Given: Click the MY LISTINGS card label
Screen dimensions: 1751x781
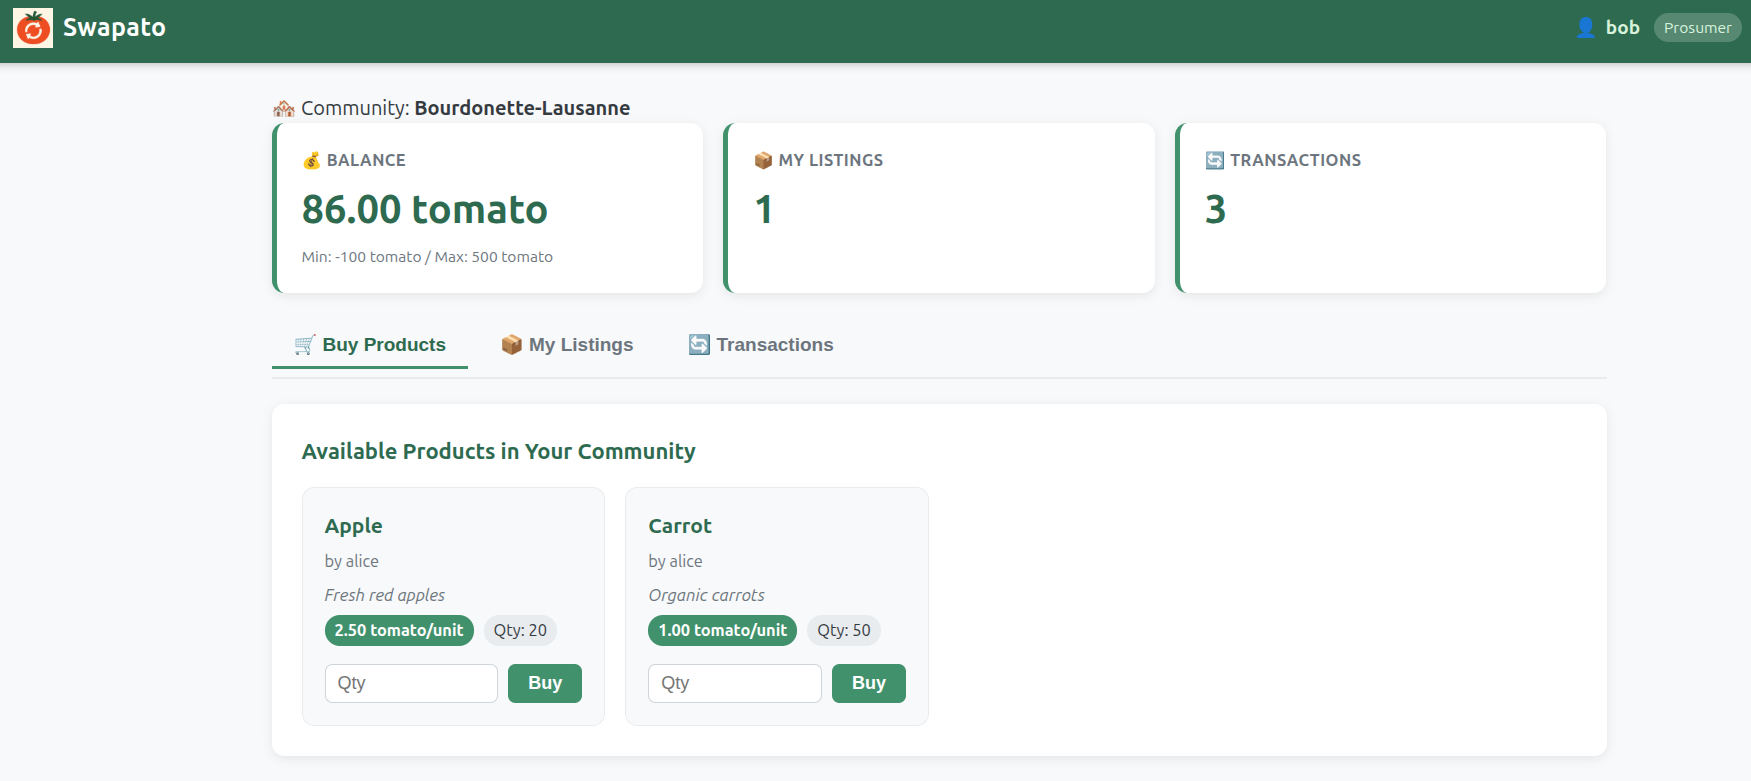Looking at the screenshot, I should [x=831, y=160].
